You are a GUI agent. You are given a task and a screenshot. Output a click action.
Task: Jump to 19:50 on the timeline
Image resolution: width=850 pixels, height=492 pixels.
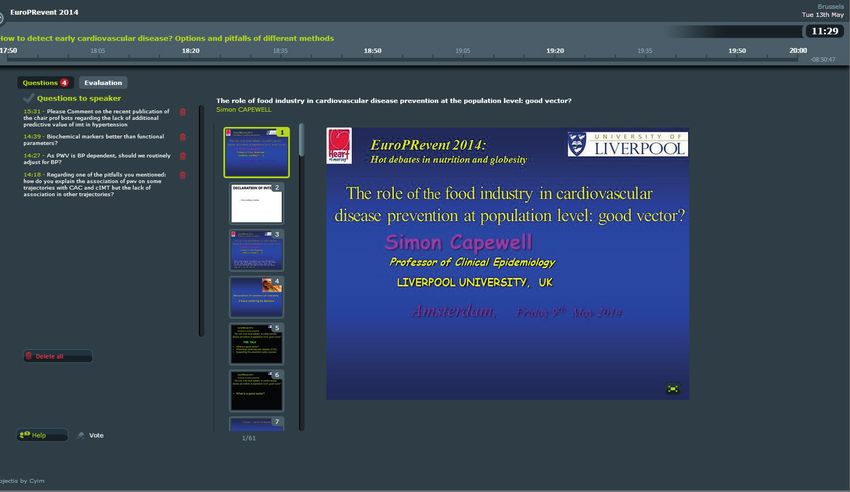pyautogui.click(x=737, y=50)
